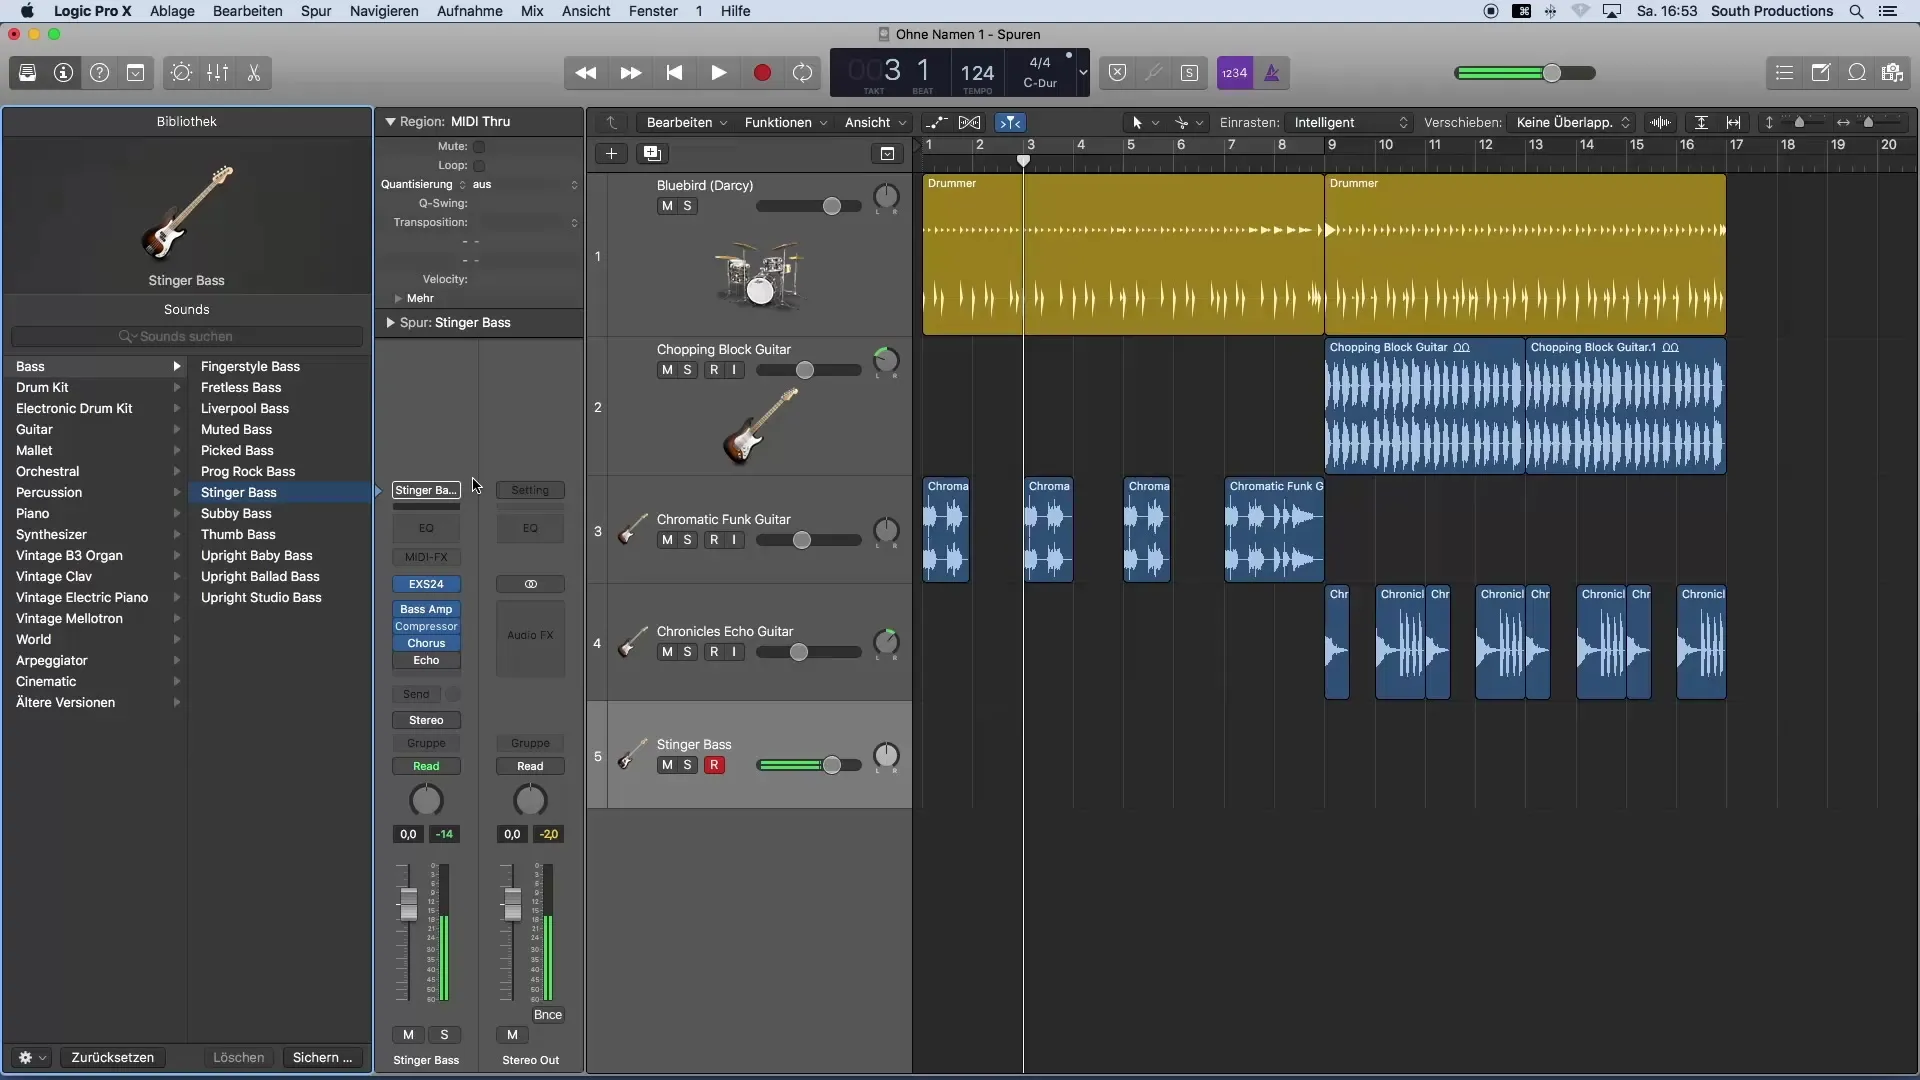Expand the Mehr disclosure triangle
This screenshot has width=1920, height=1080.
point(398,298)
